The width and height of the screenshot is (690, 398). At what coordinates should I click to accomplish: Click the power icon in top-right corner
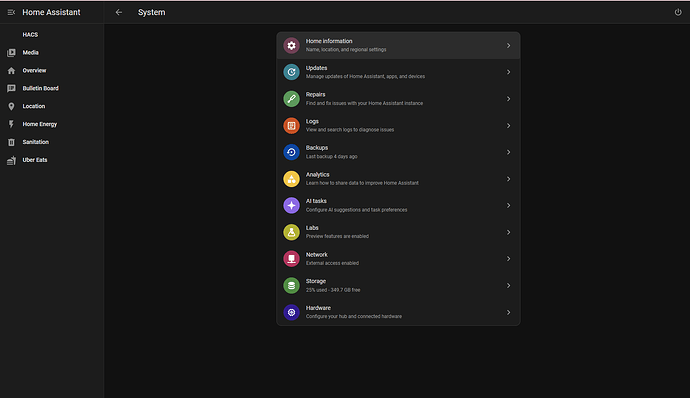[678, 12]
